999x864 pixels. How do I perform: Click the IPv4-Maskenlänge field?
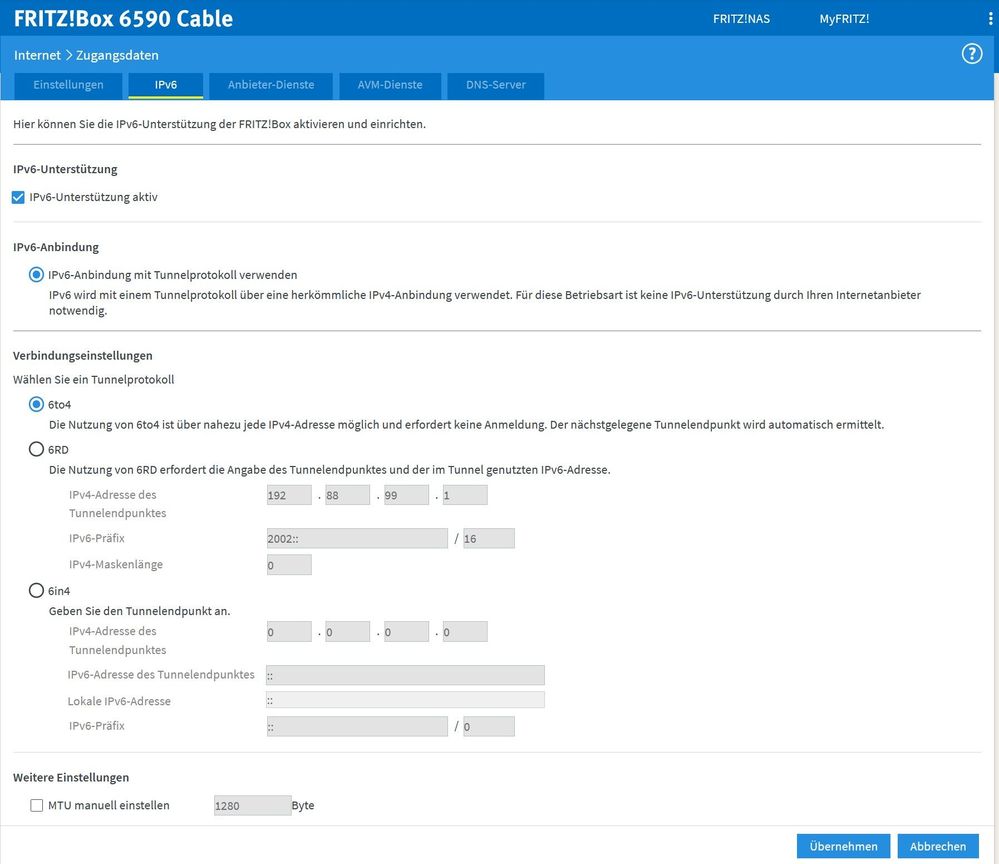pyautogui.click(x=289, y=565)
